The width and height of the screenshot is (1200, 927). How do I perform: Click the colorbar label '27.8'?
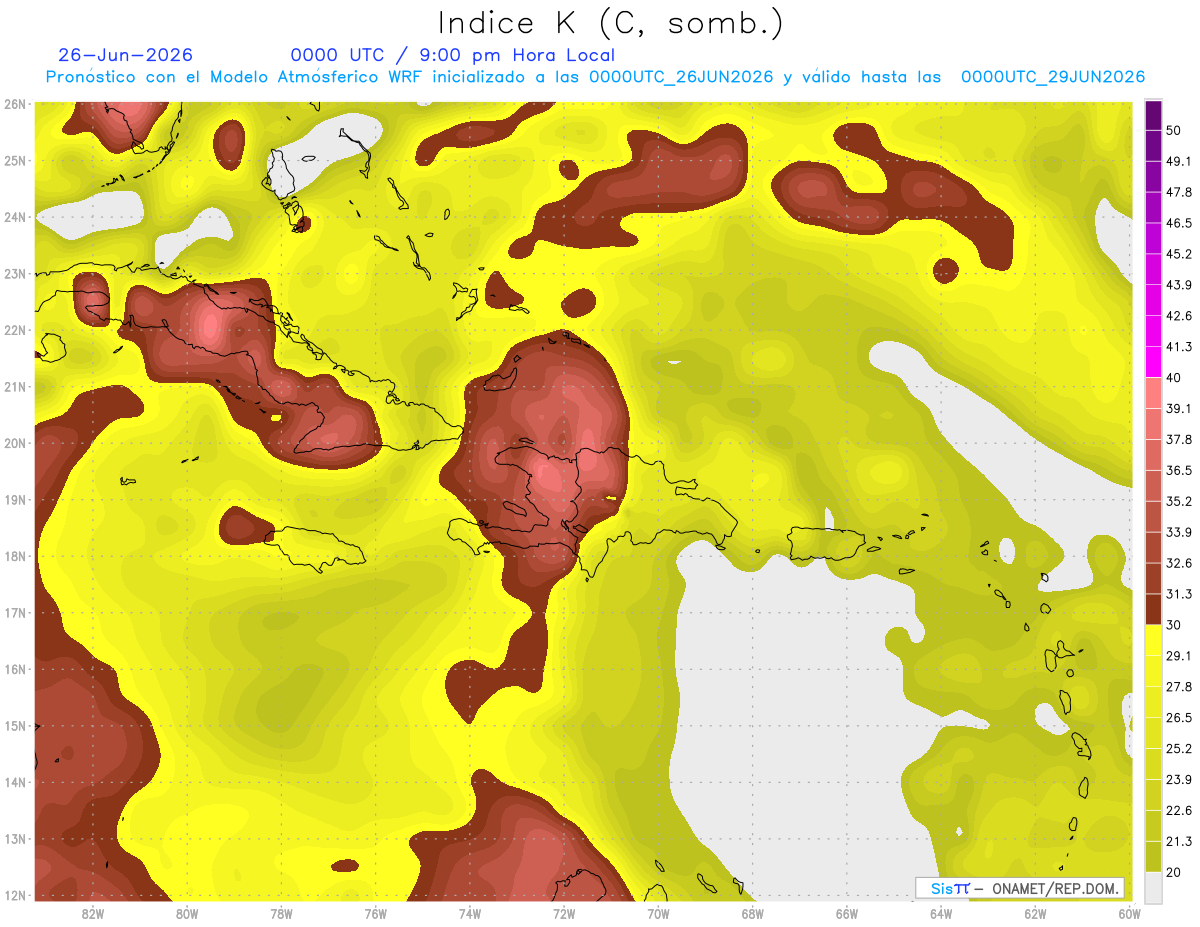coord(1179,686)
